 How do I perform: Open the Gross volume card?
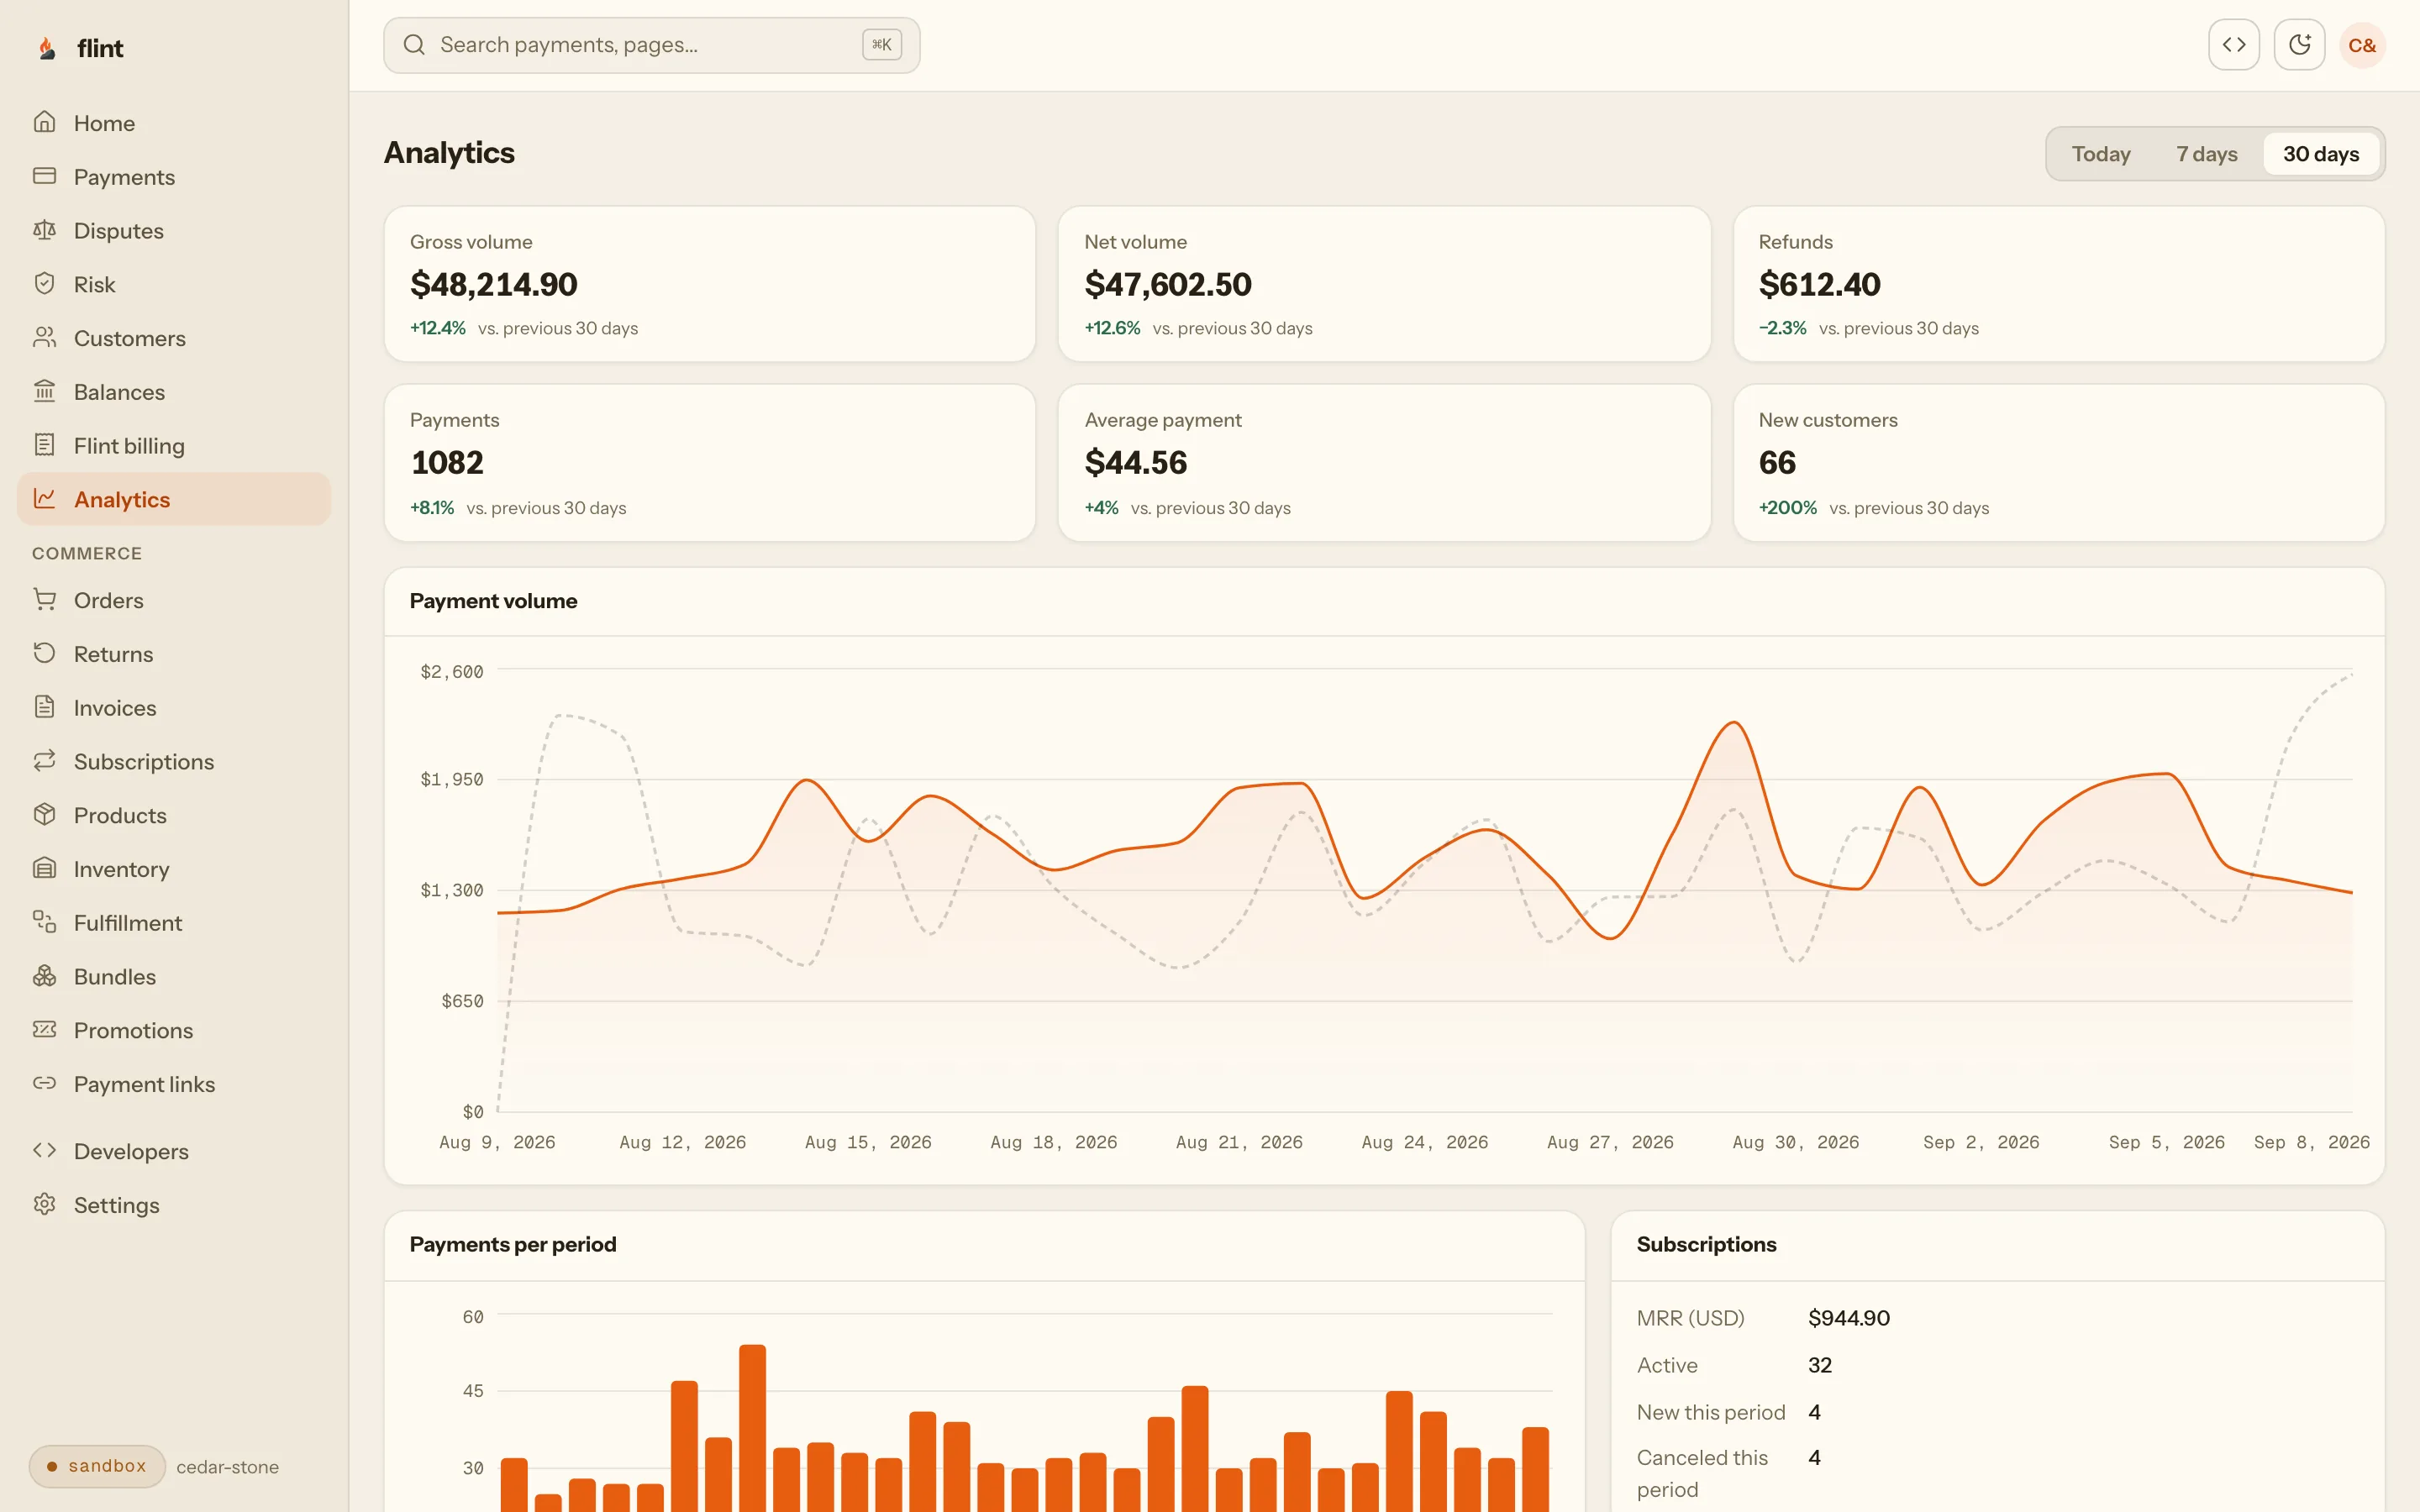tap(709, 284)
